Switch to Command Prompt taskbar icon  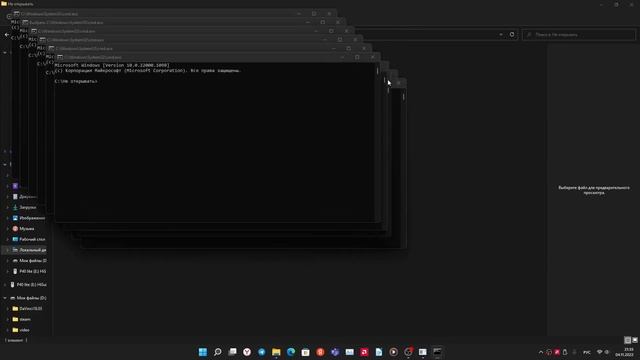438,352
